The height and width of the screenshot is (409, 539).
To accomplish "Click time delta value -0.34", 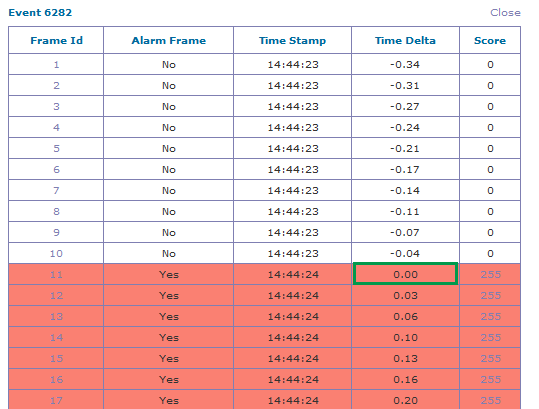I will 405,65.
